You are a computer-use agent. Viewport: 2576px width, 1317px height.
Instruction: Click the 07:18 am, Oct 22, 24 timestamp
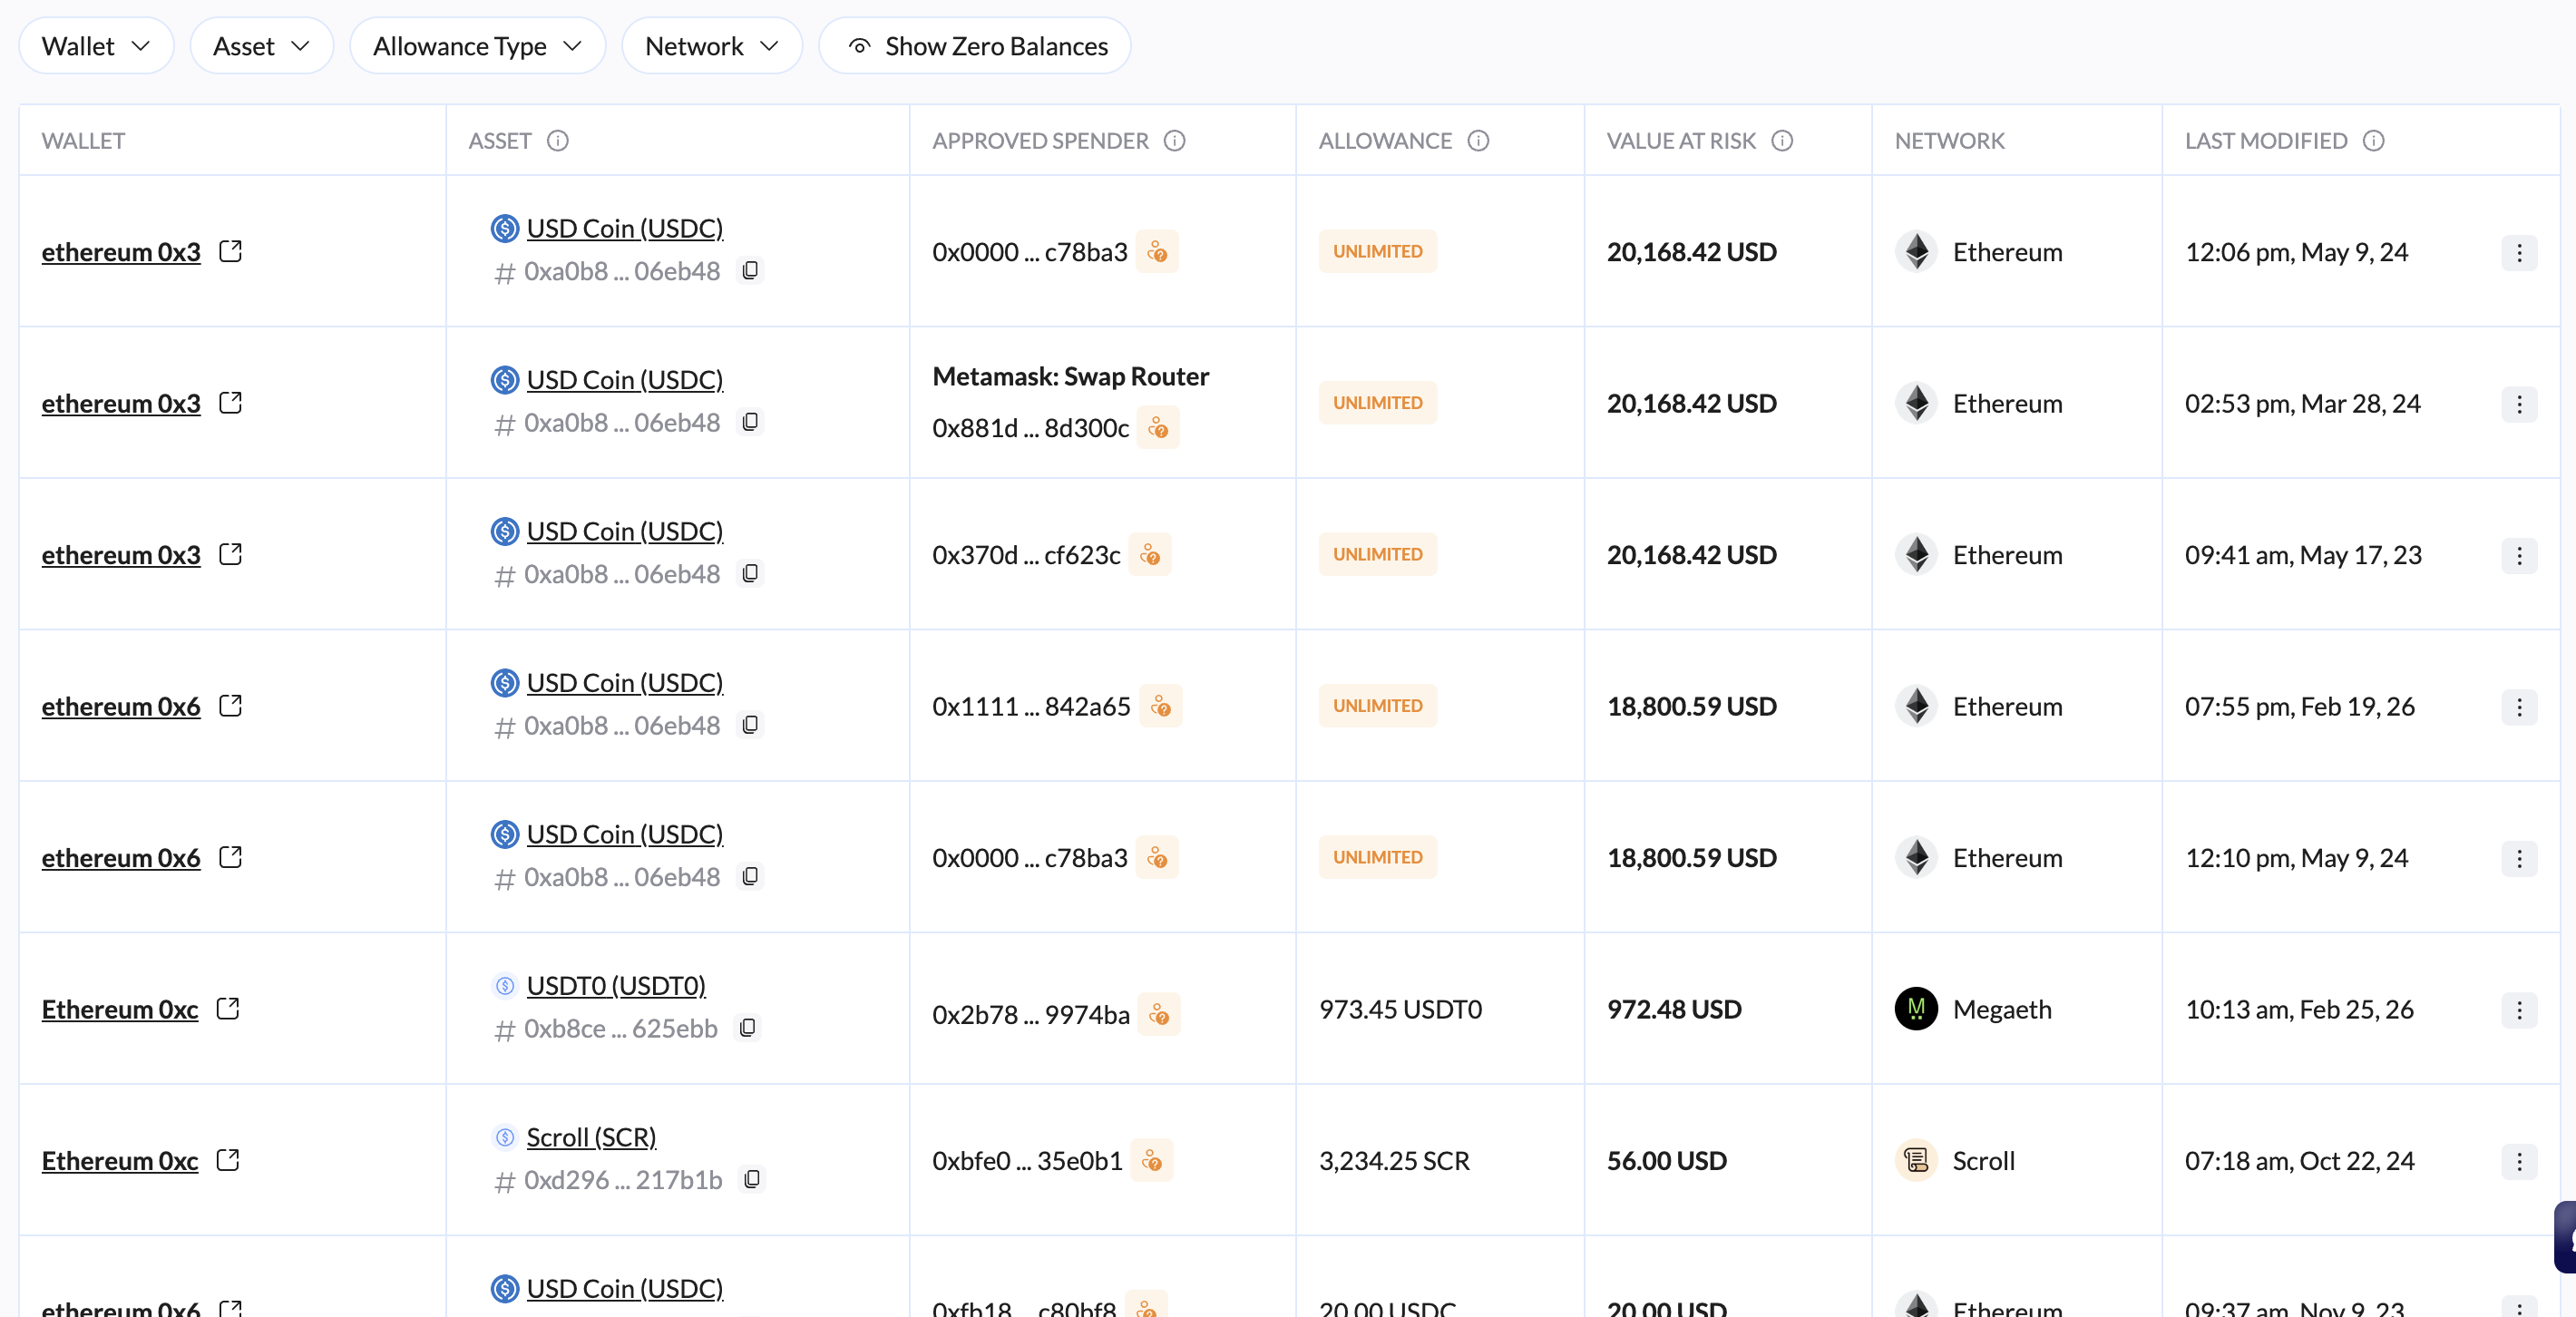pyautogui.click(x=2299, y=1161)
